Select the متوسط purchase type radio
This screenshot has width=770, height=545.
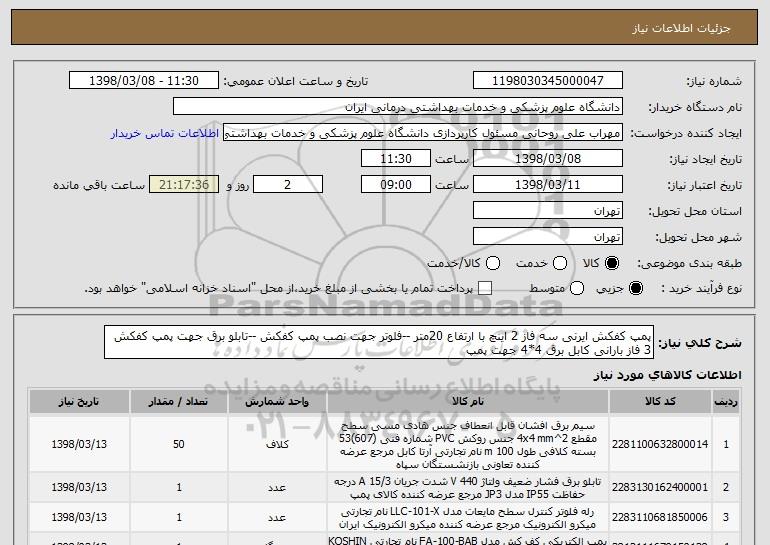577,288
